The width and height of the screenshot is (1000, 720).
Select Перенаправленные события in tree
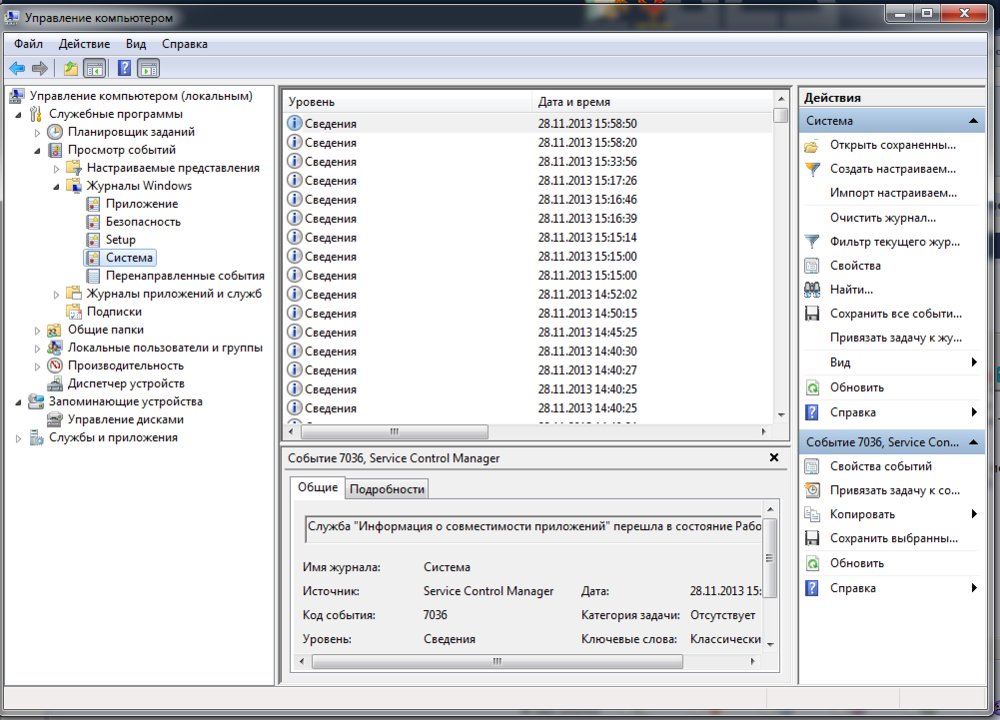point(185,276)
